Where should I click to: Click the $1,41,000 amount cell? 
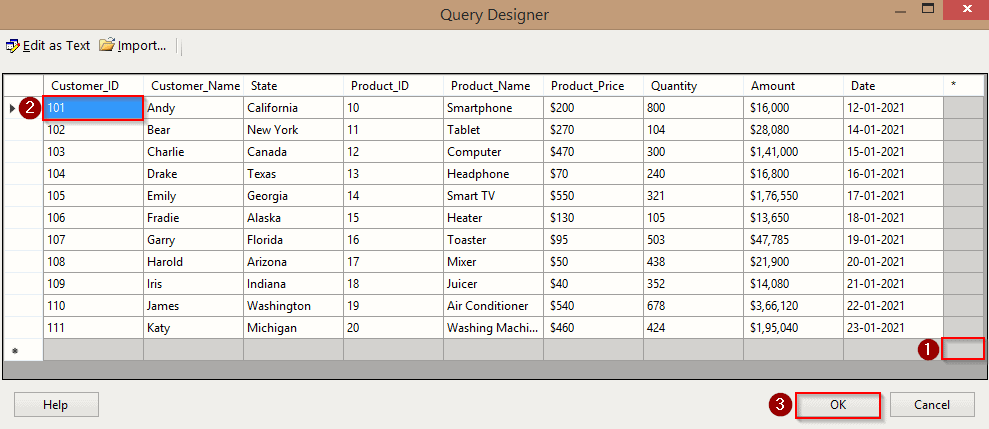[x=793, y=152]
